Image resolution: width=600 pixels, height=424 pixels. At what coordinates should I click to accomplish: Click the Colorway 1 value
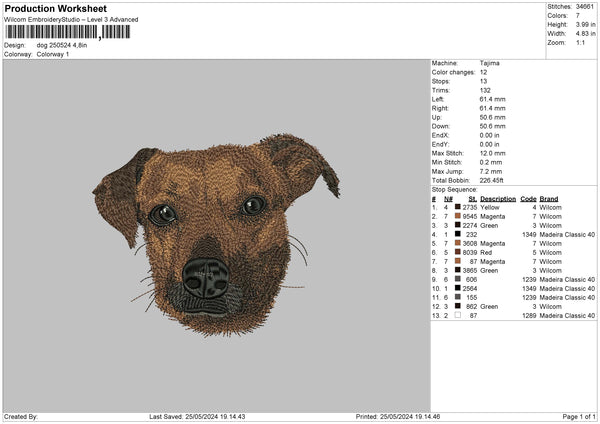53,54
